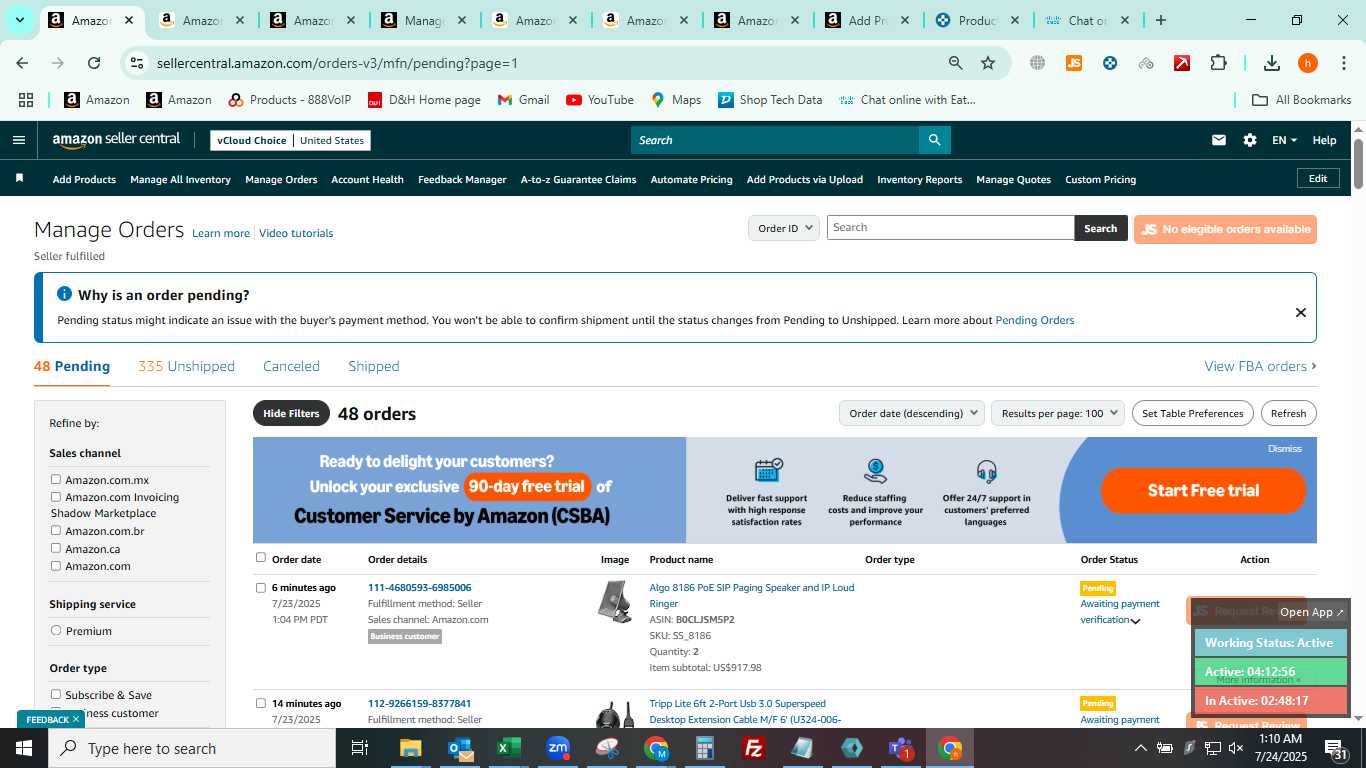Open order link 111-4680593-6985006
The width and height of the screenshot is (1366, 768).
tap(419, 587)
